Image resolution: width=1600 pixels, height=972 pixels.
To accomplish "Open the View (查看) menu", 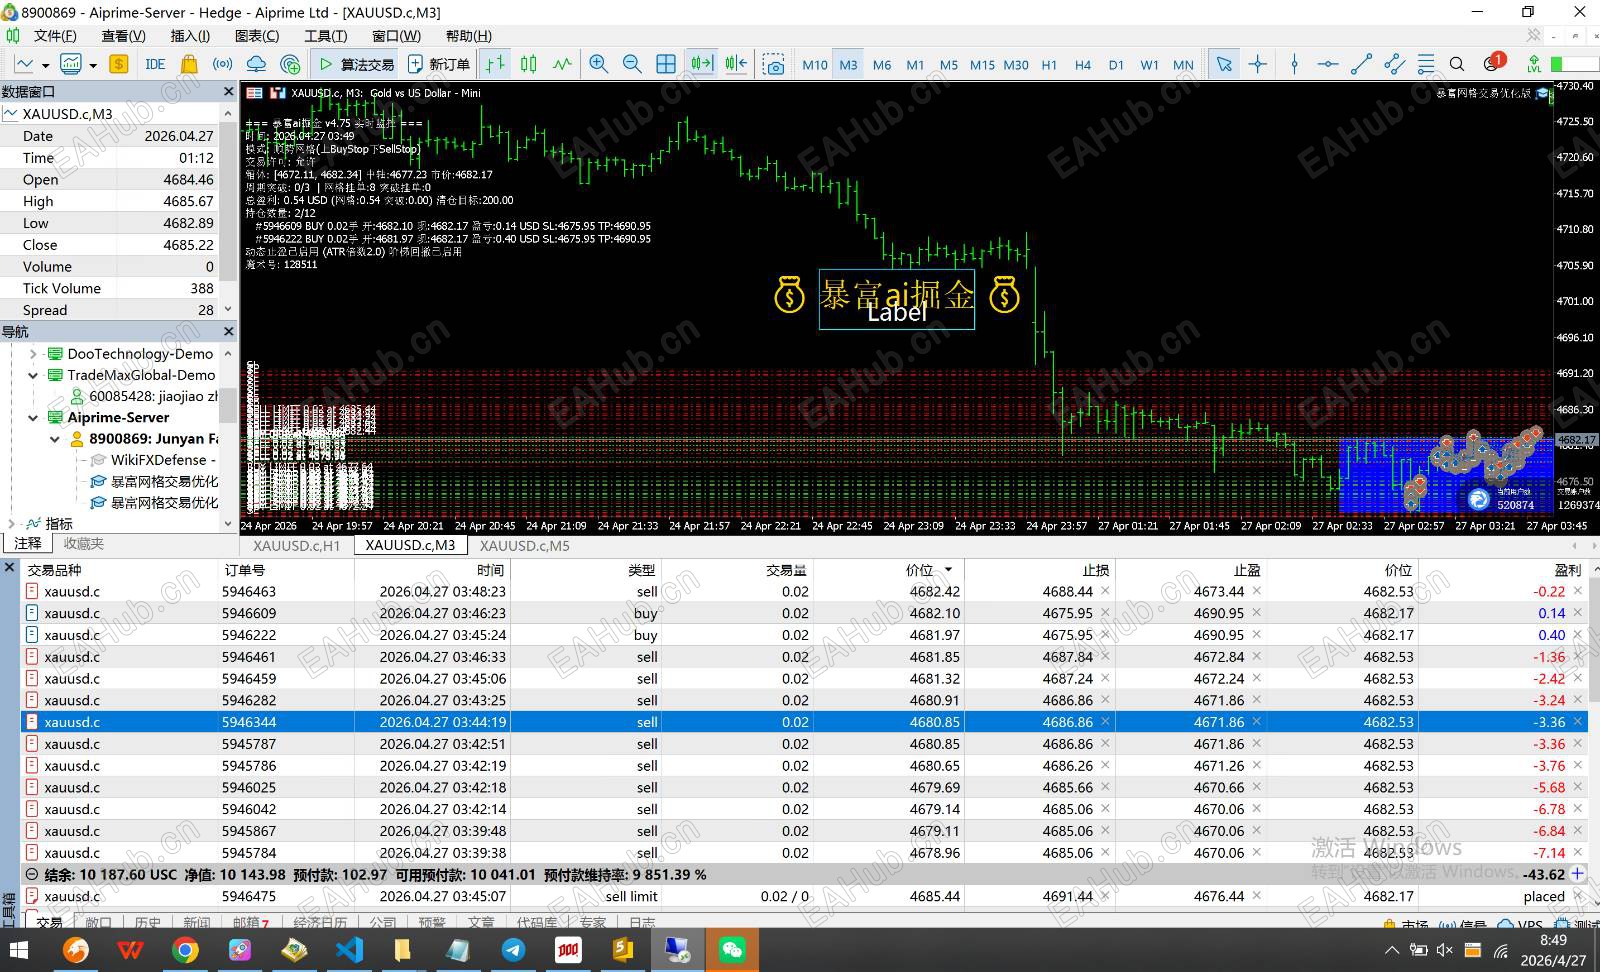I will tap(123, 36).
